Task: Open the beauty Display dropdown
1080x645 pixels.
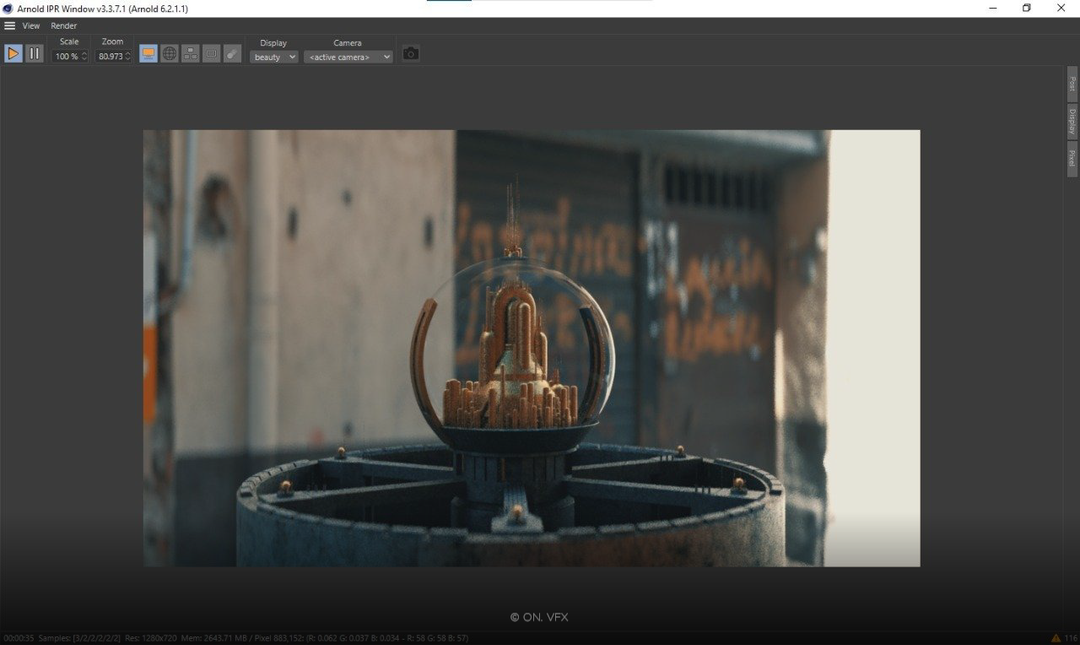Action: tap(273, 57)
